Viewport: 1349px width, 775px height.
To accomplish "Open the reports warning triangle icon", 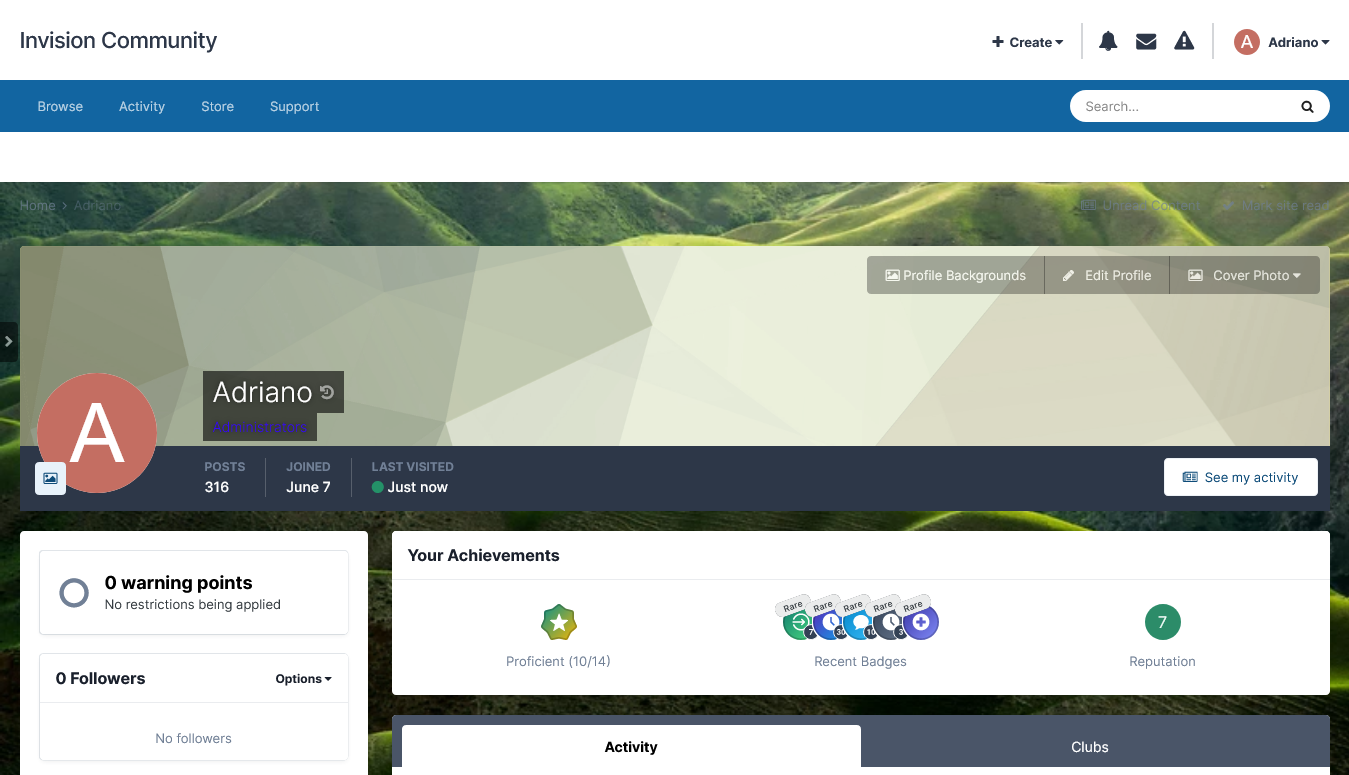I will [x=1184, y=41].
